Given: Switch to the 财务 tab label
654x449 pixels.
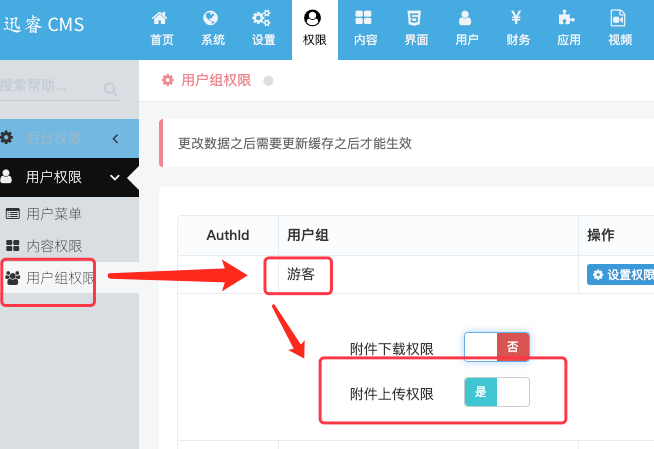Looking at the screenshot, I should [x=518, y=40].
